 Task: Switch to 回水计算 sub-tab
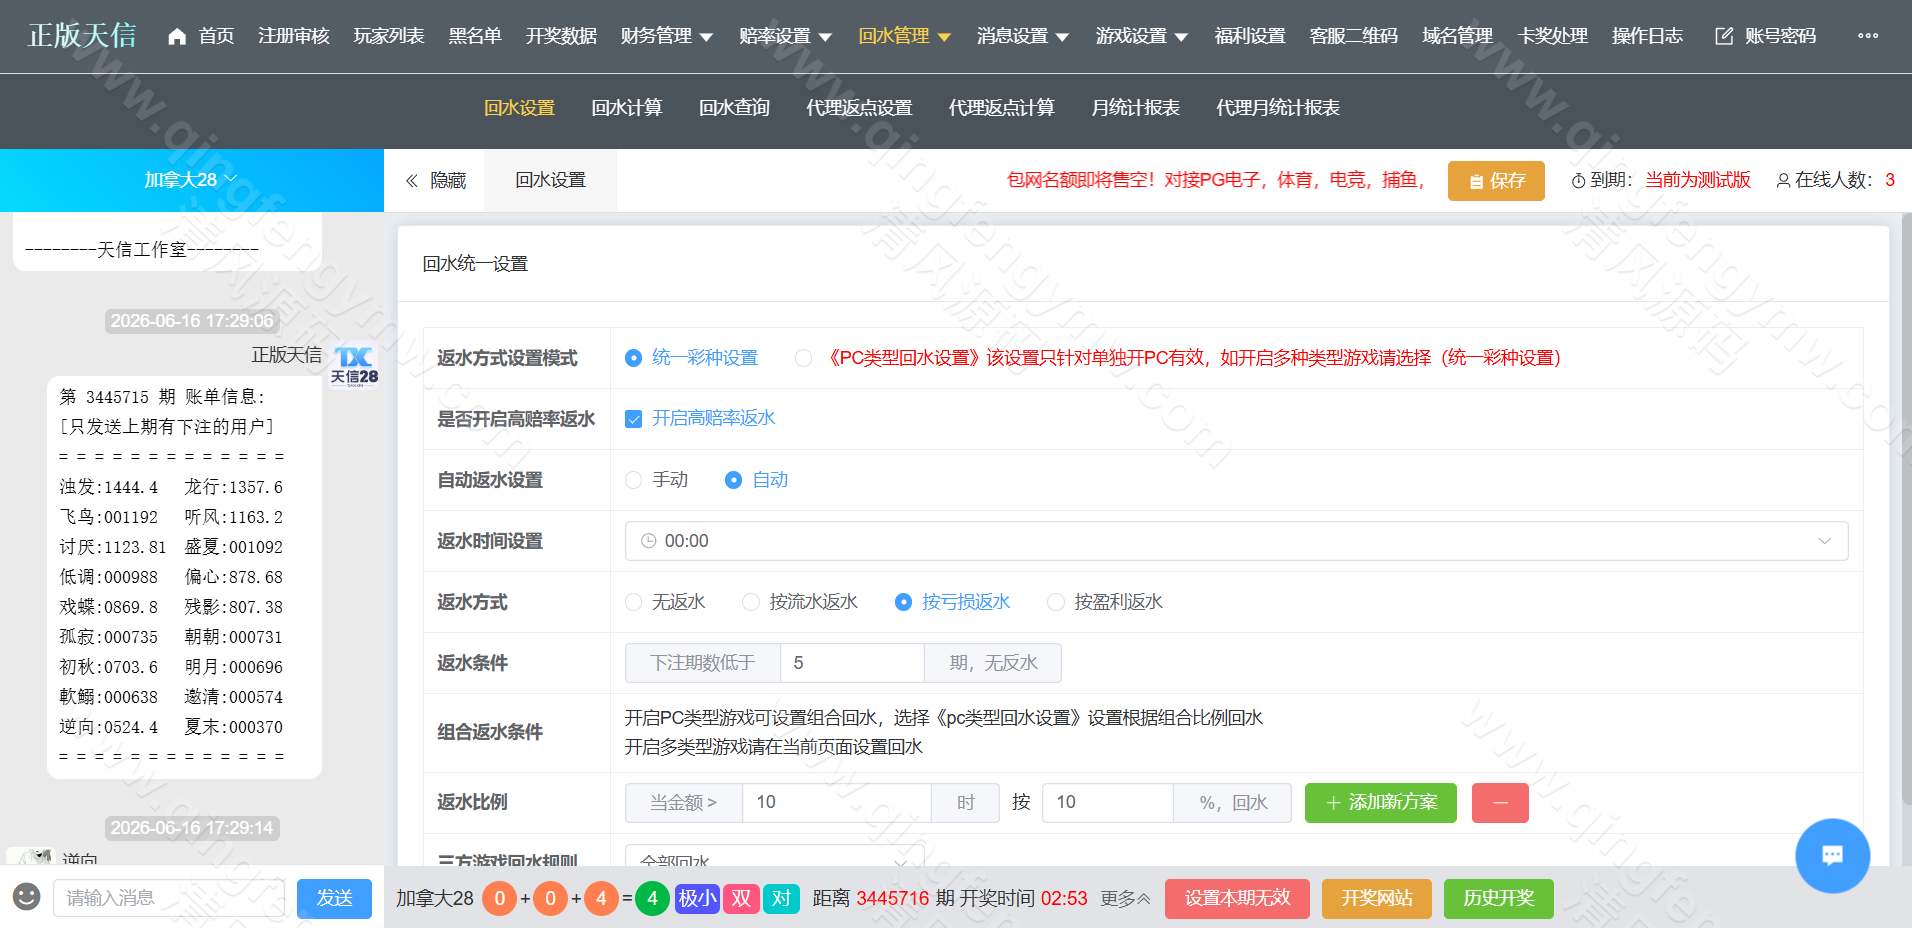coord(626,108)
